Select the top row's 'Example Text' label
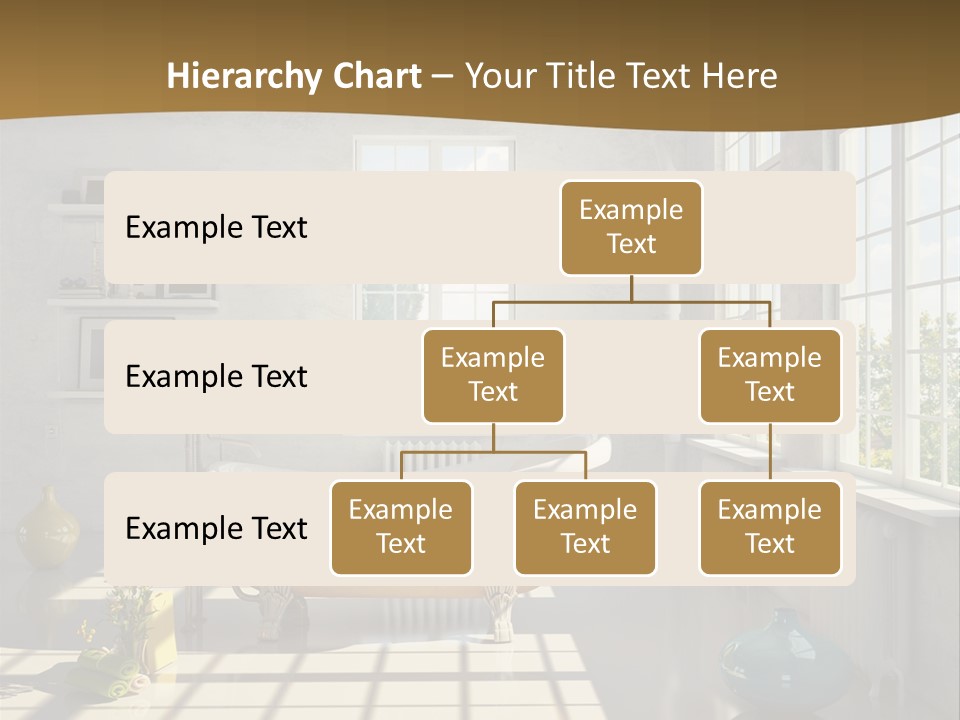This screenshot has width=960, height=720. coord(216,228)
